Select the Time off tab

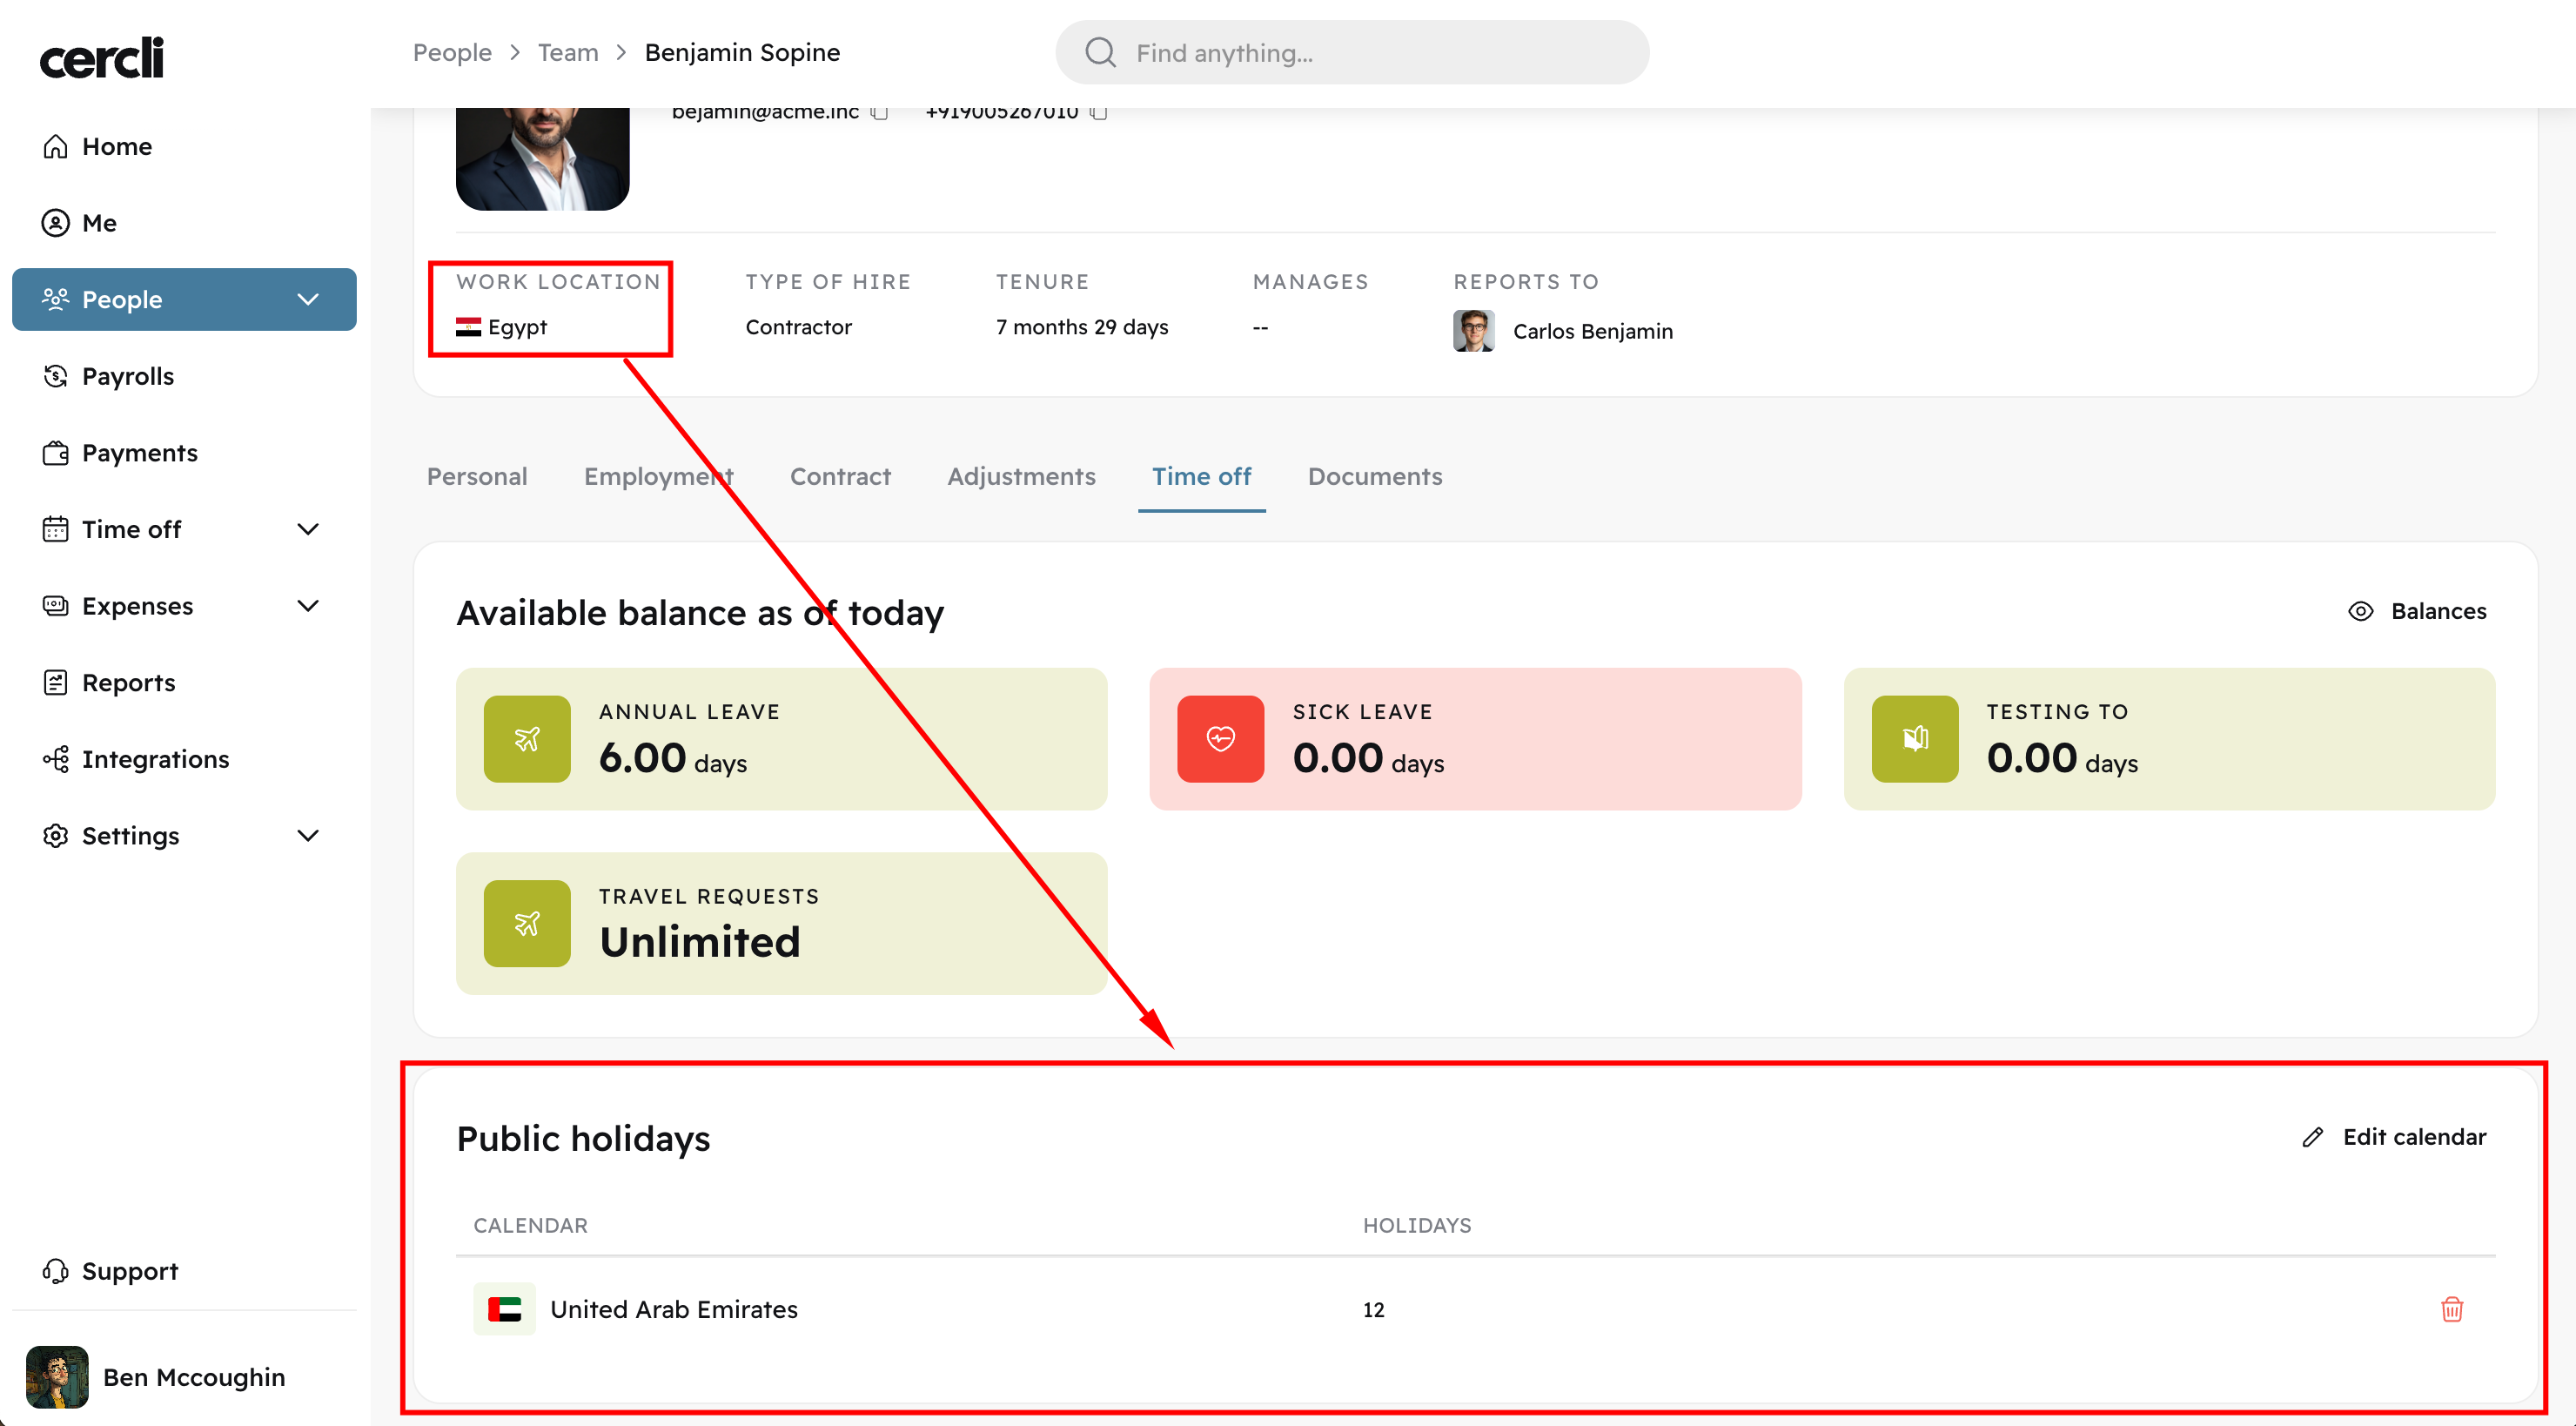click(x=1201, y=476)
